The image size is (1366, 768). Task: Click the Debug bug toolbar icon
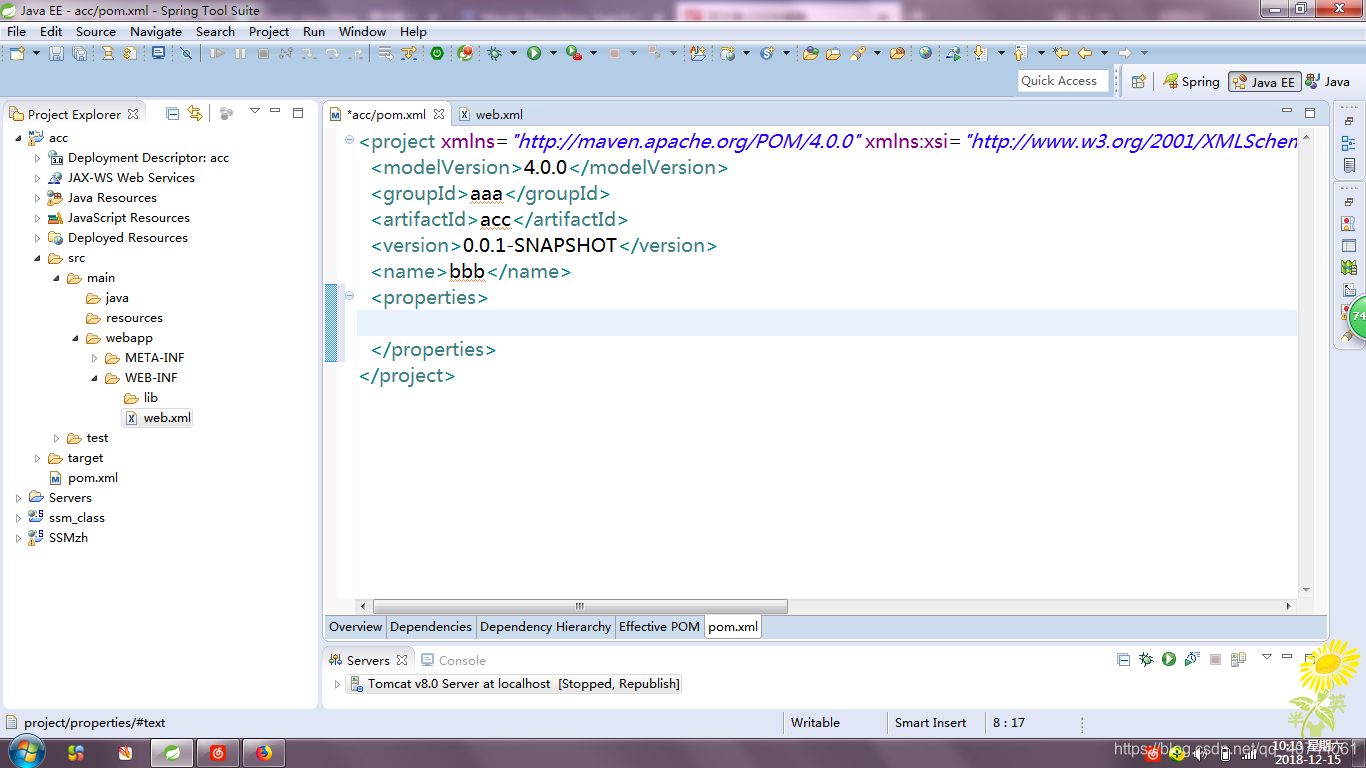point(494,53)
